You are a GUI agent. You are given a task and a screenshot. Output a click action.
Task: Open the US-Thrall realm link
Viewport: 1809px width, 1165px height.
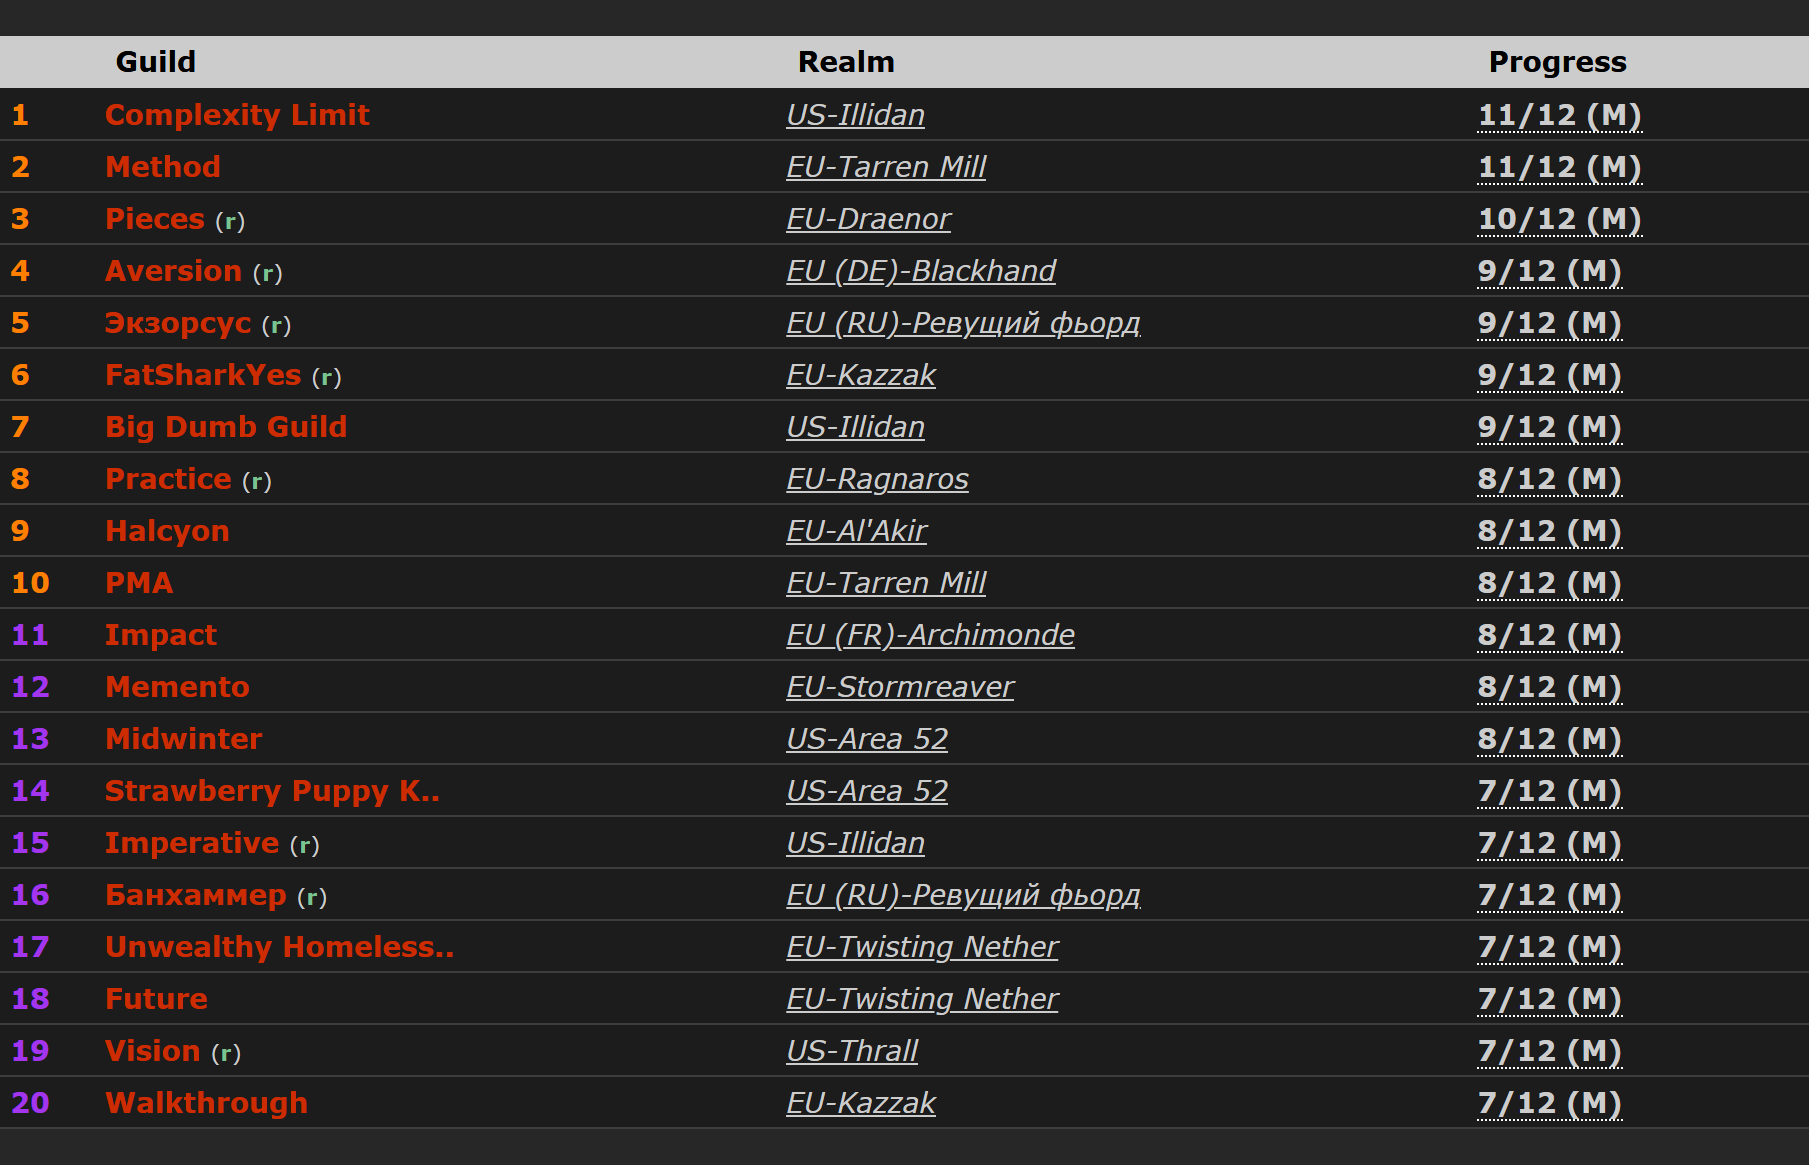pyautogui.click(x=852, y=1051)
